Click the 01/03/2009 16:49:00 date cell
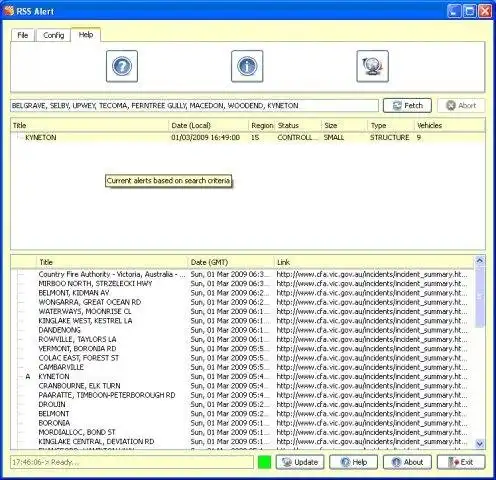The height and width of the screenshot is (480, 496). [205, 137]
